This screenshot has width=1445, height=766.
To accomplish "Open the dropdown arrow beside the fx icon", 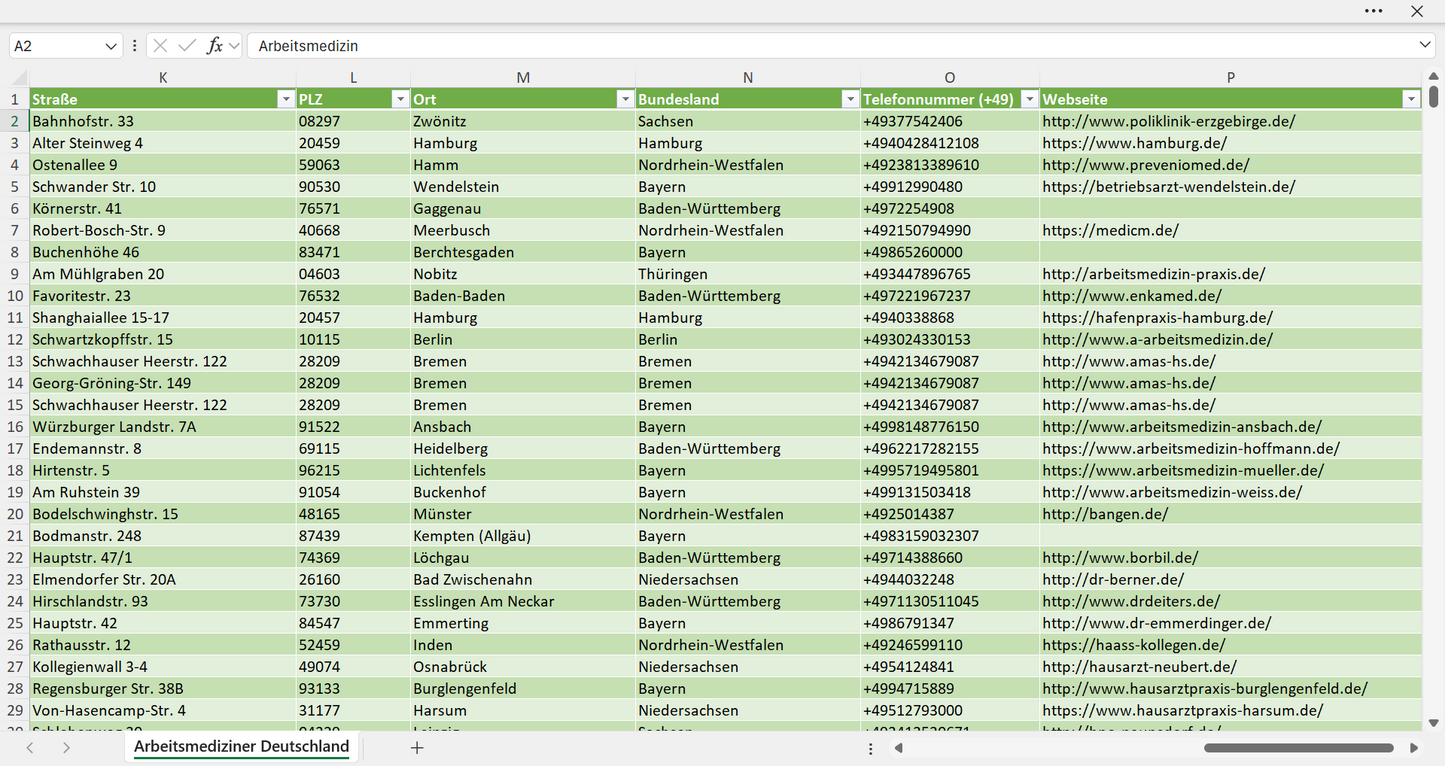I will point(234,46).
